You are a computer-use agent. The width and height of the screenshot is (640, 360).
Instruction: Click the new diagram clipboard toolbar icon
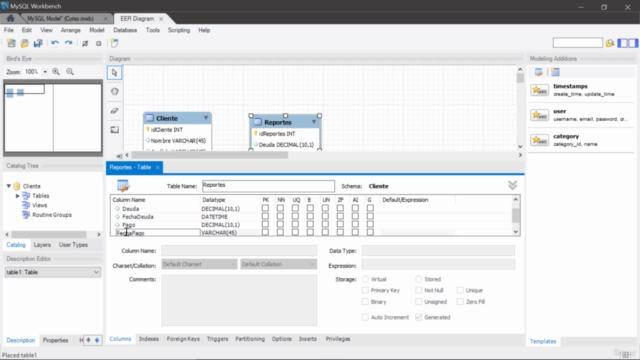[x=115, y=43]
